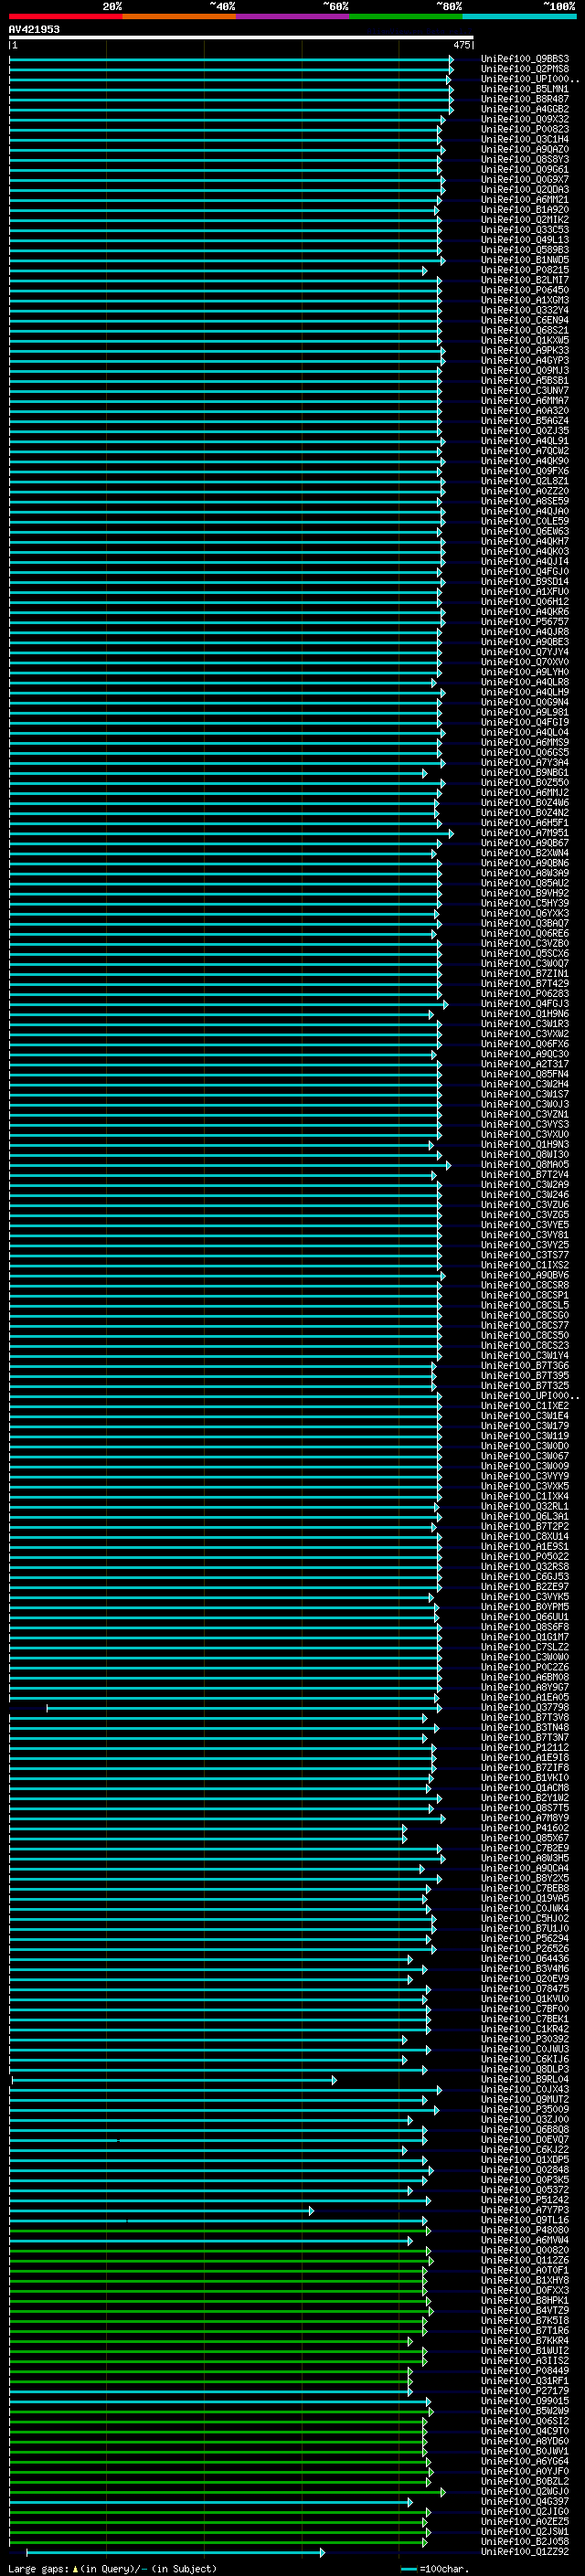Image resolution: width=585 pixels, height=2576 pixels.
Task: Select the UniRef100_B9RL04 label
Action: click(x=525, y=2079)
